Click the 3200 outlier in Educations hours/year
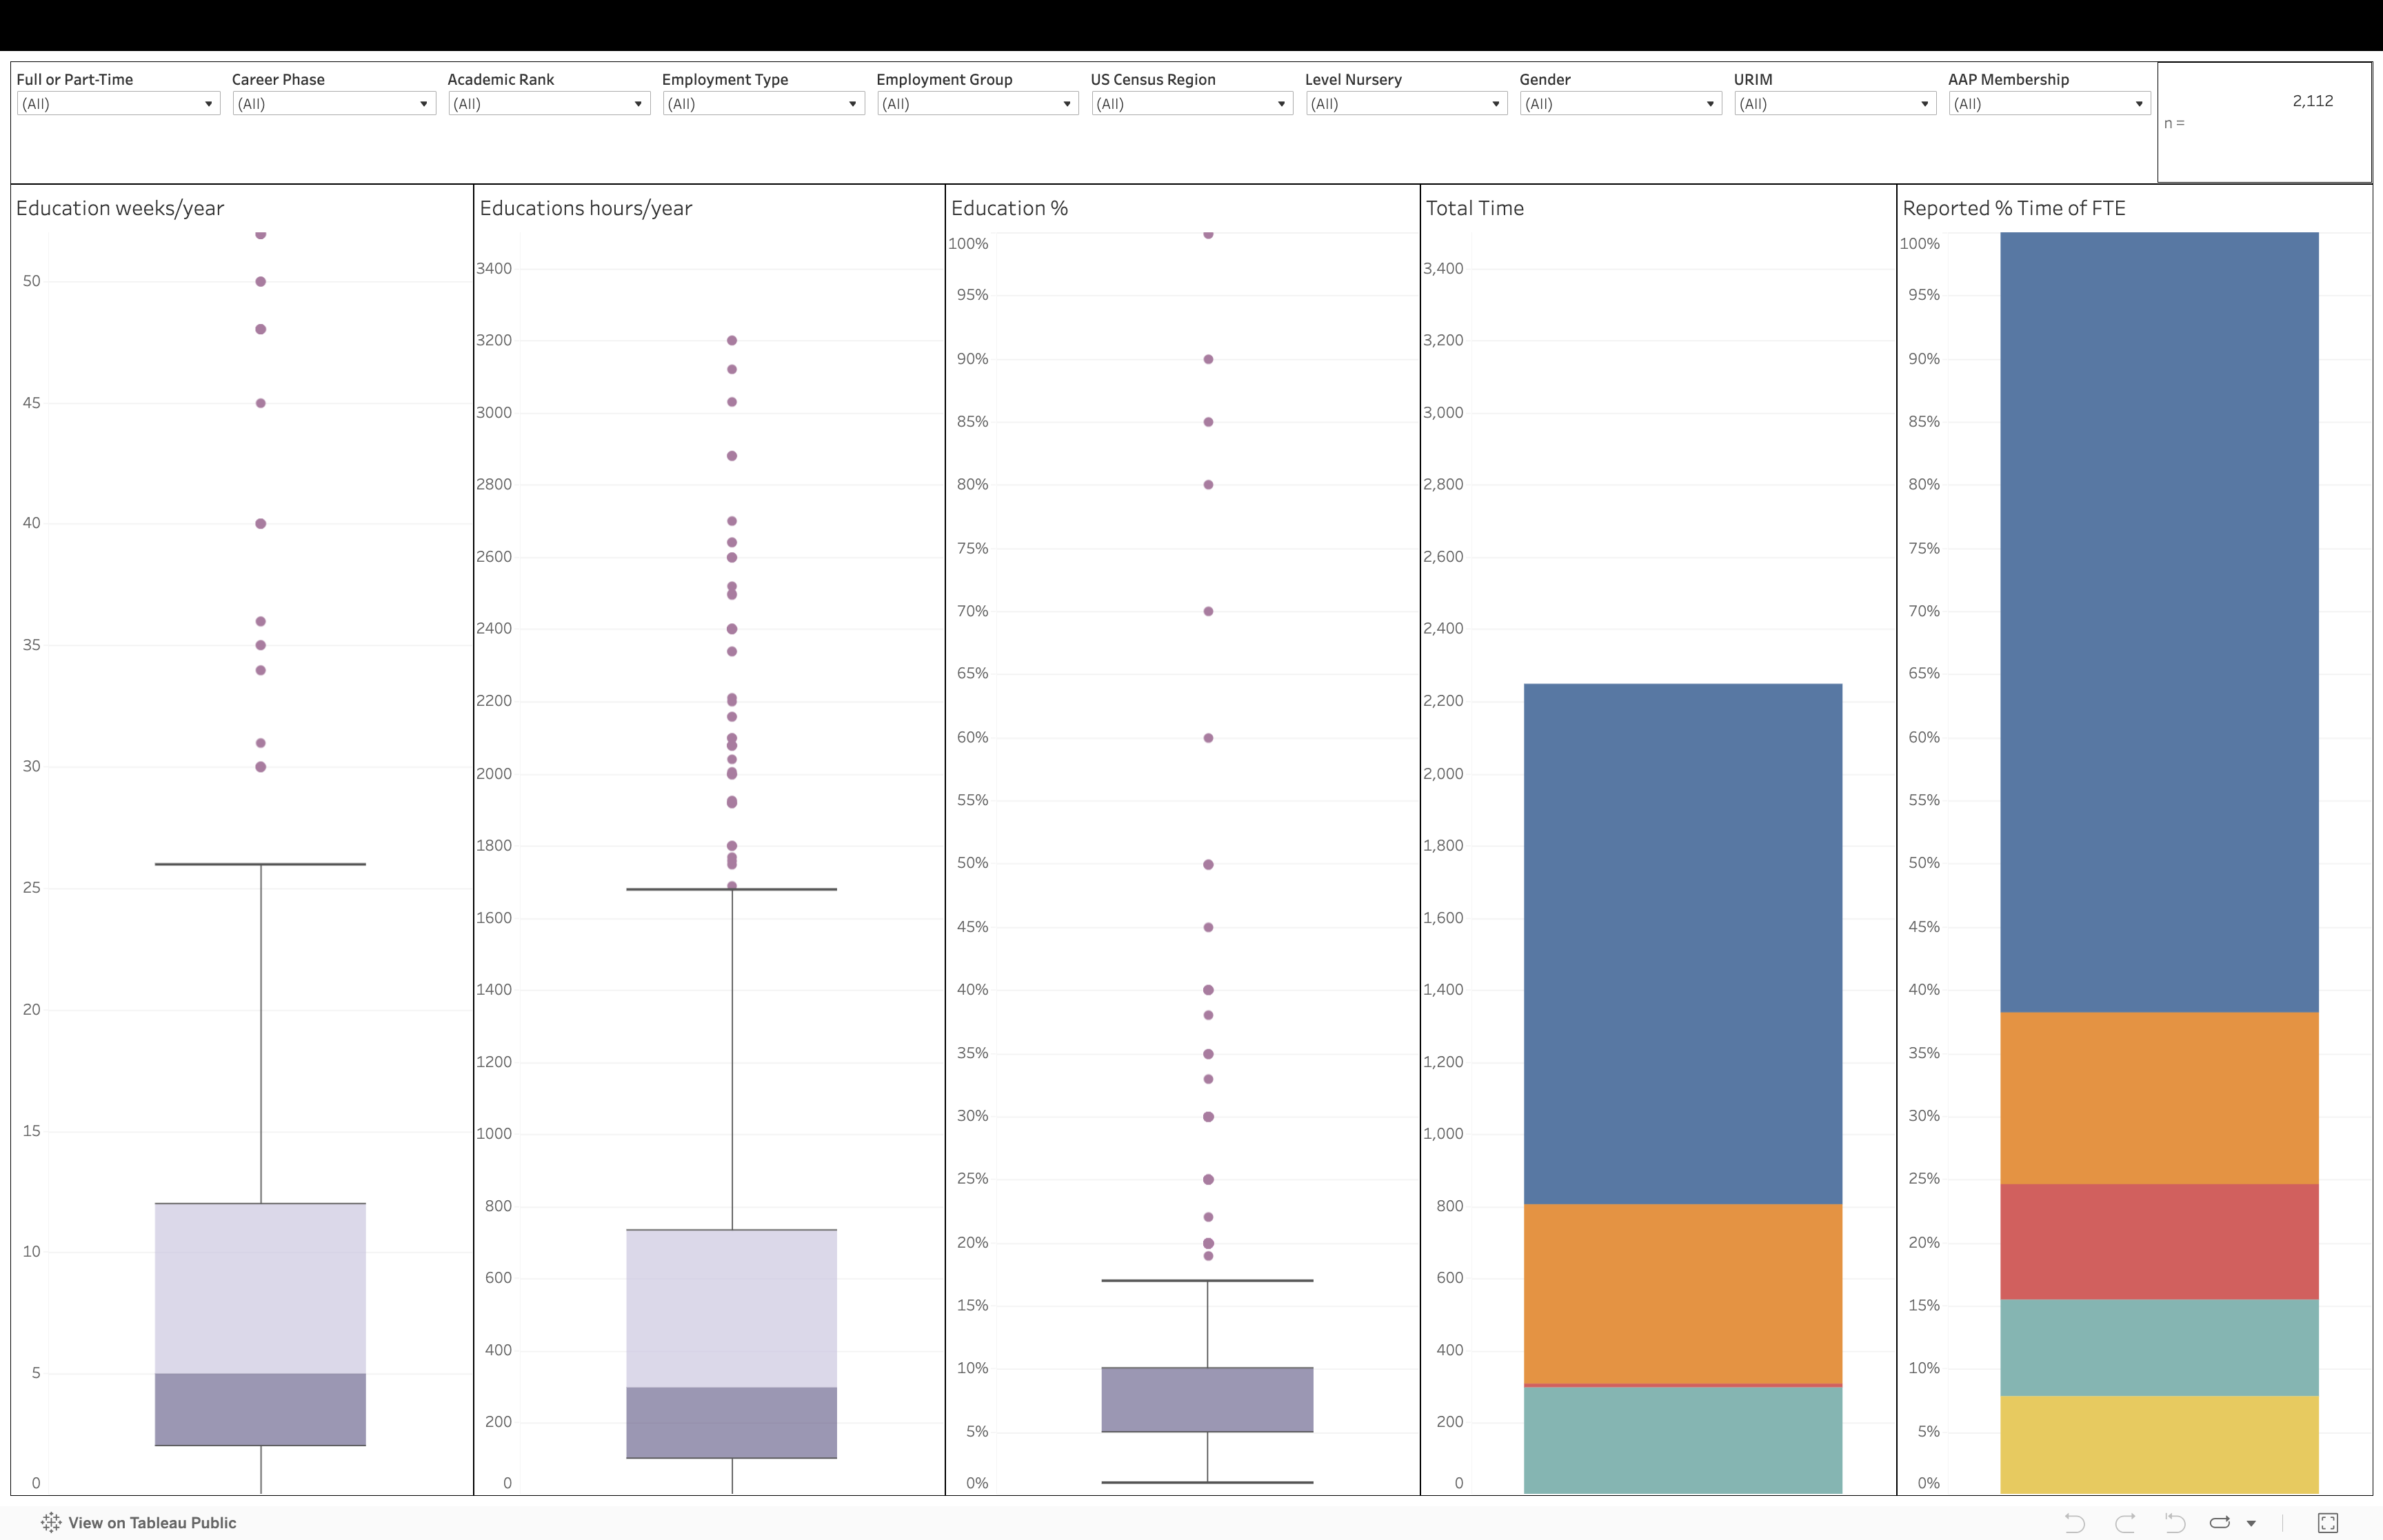This screenshot has height=1540, width=2383. click(x=732, y=341)
